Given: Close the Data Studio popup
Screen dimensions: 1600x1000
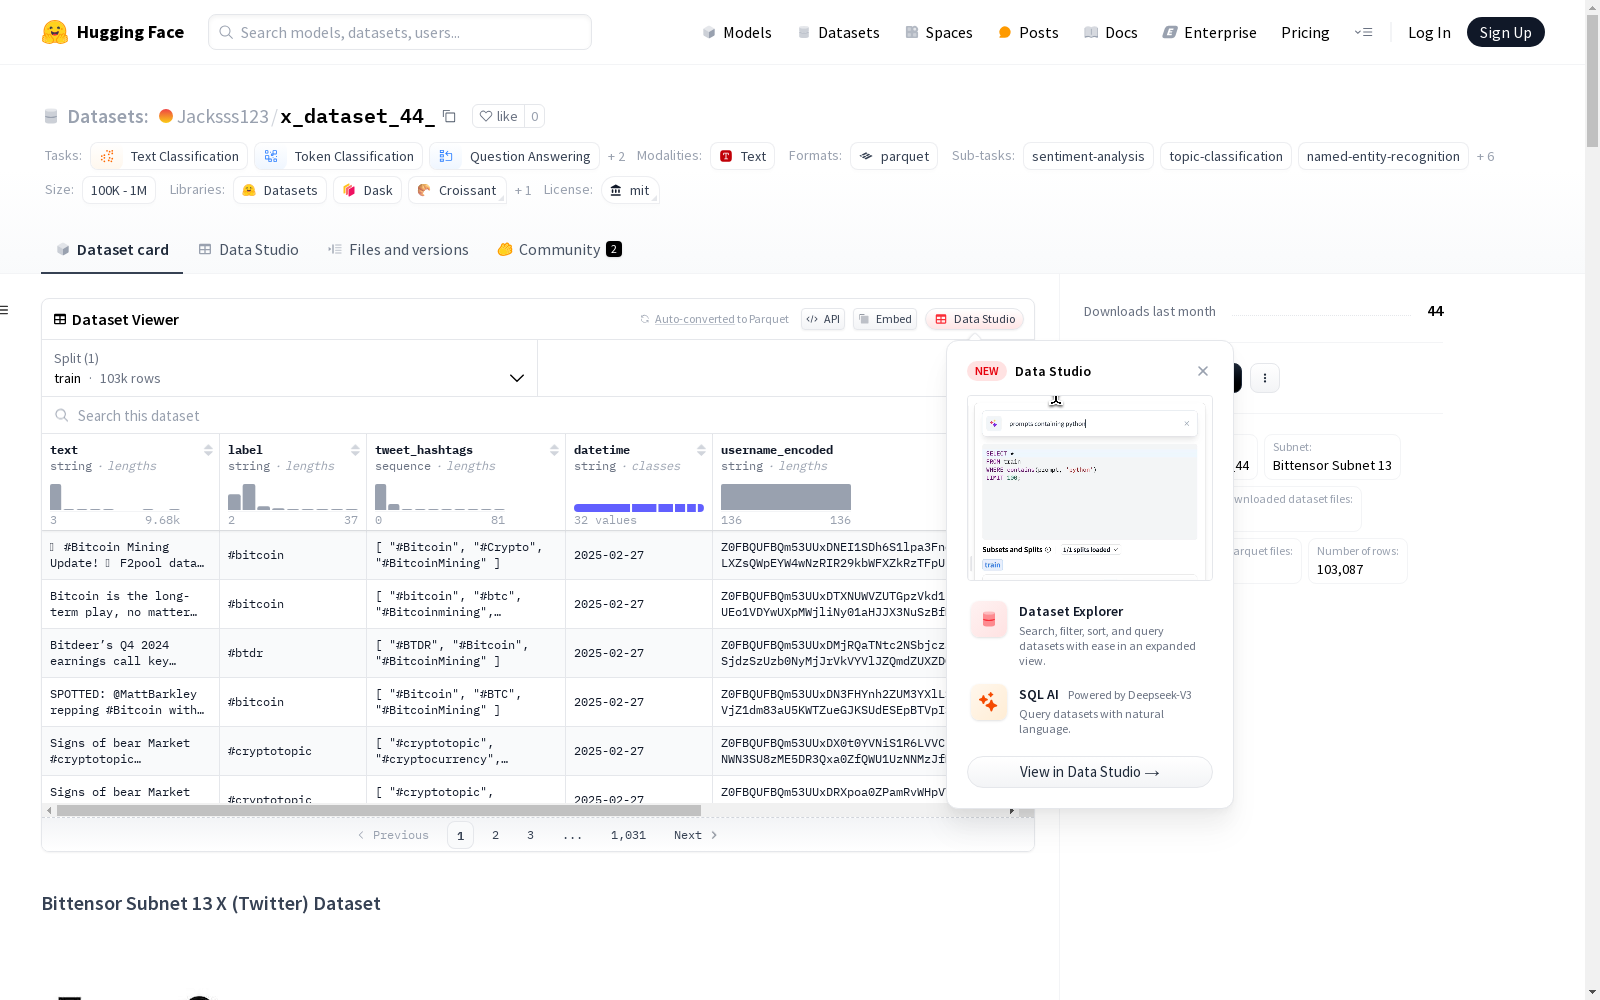Looking at the screenshot, I should tap(1203, 371).
